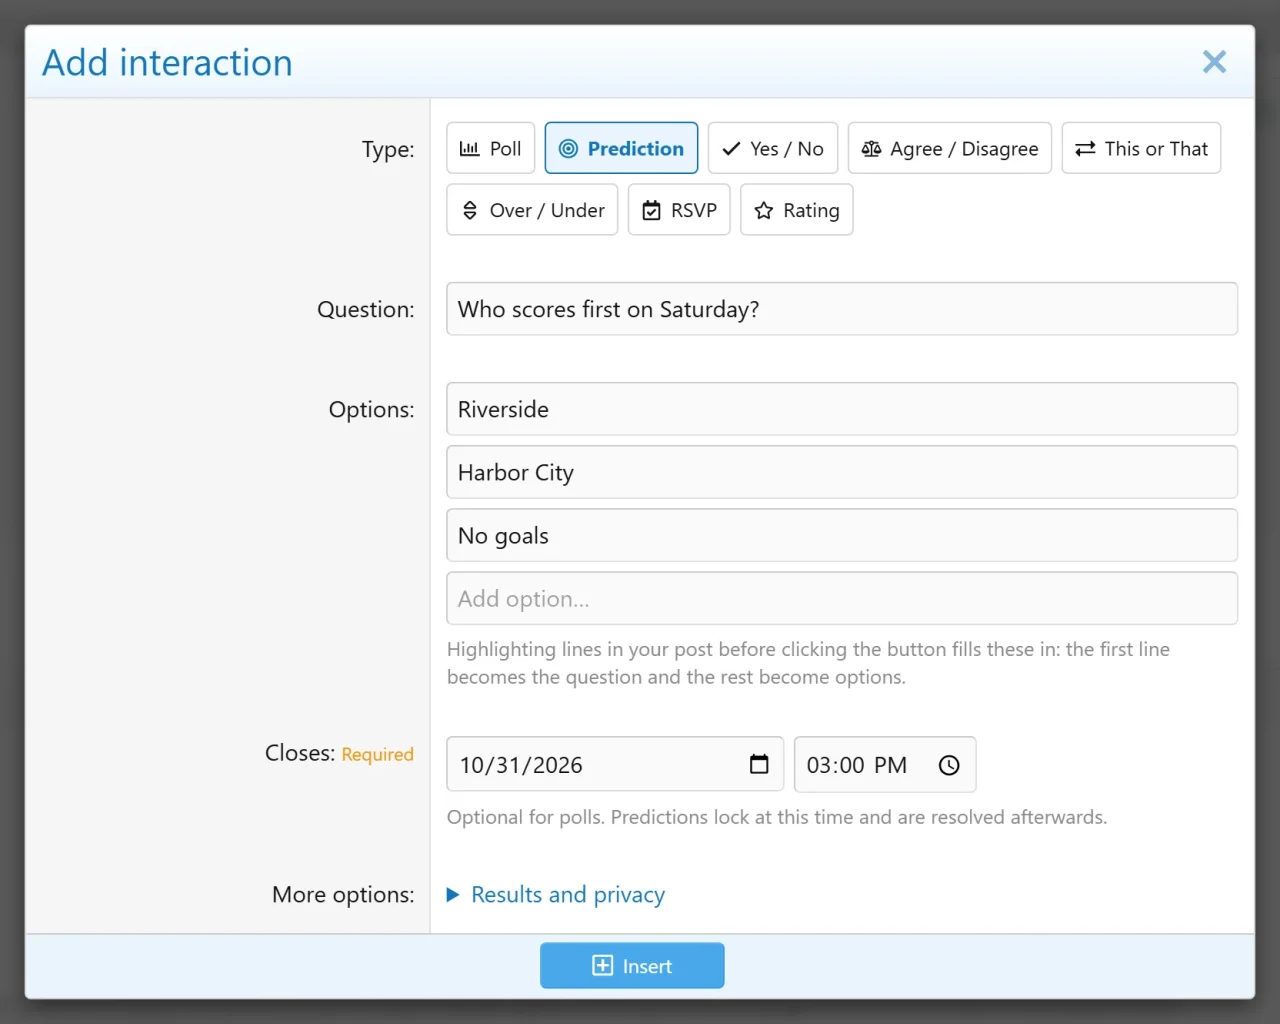Edit the Riverside option field
This screenshot has width=1280, height=1024.
pos(842,409)
